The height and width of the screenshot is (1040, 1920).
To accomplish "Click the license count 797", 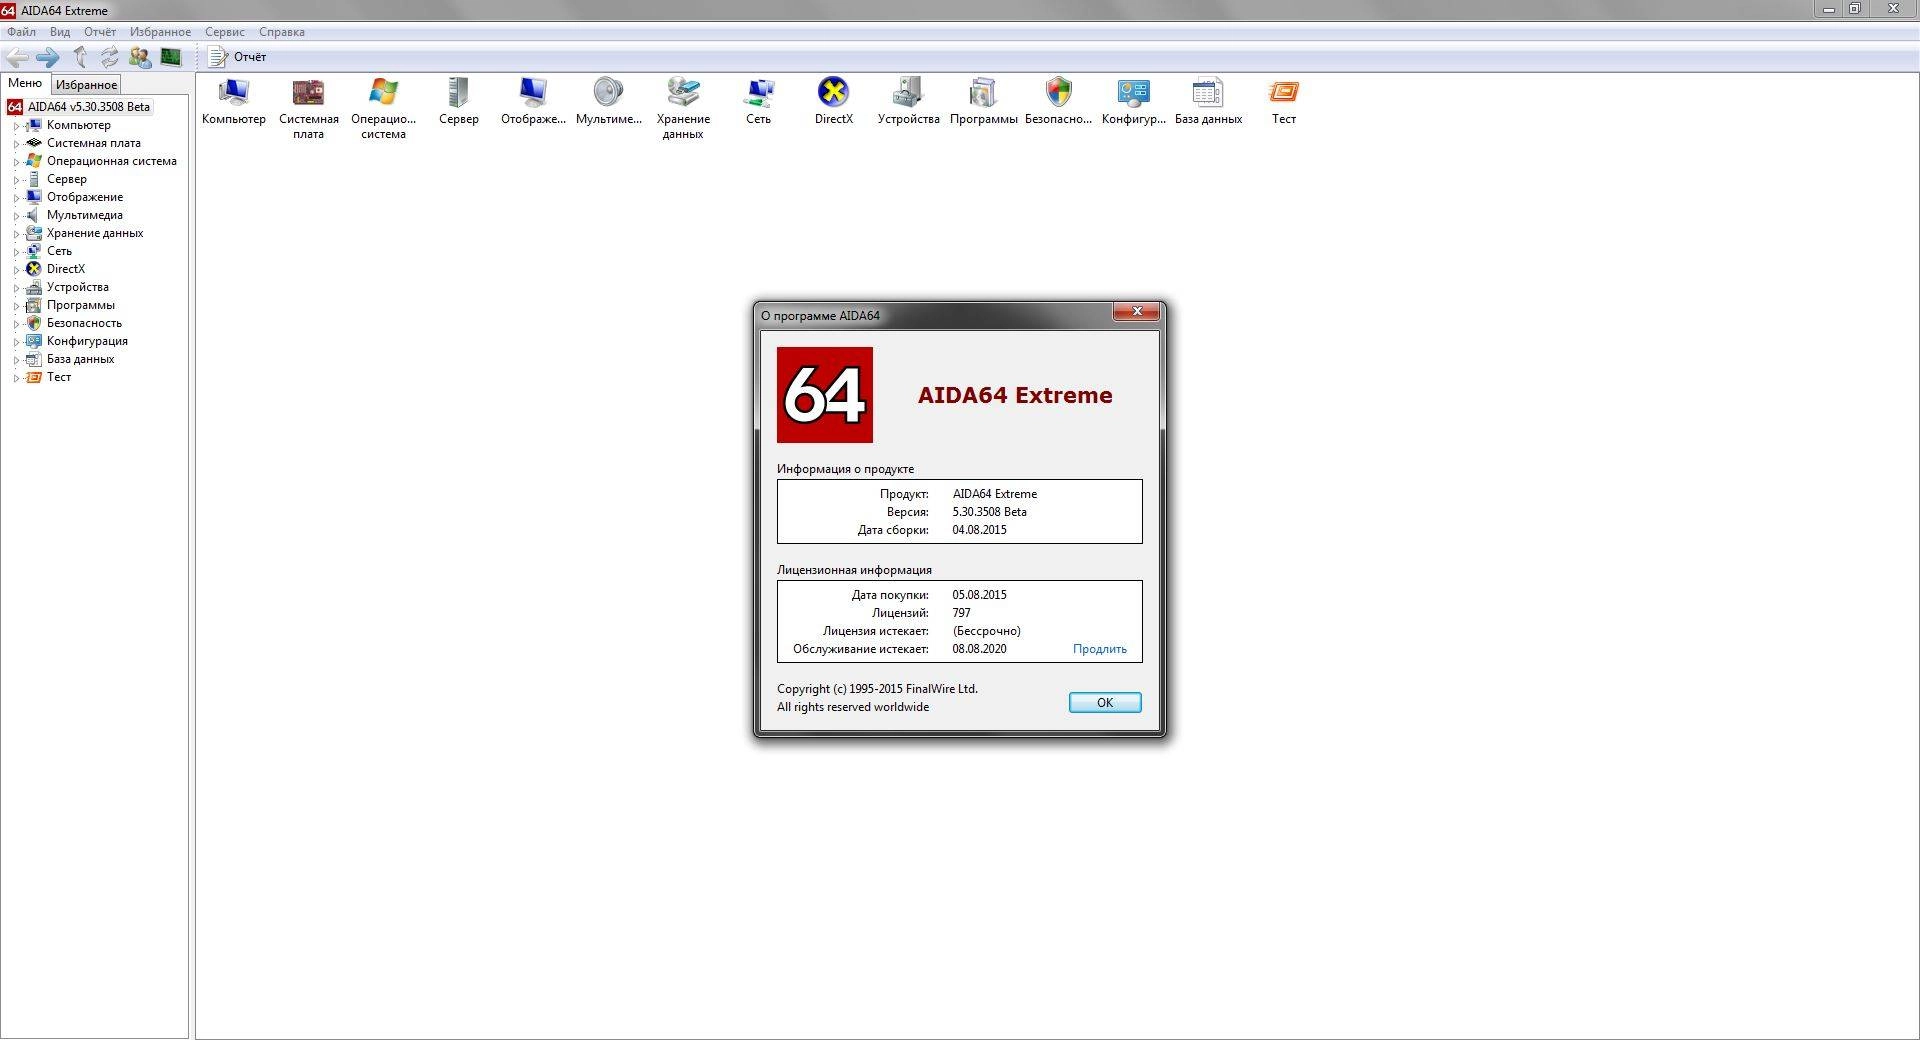I will click(961, 613).
